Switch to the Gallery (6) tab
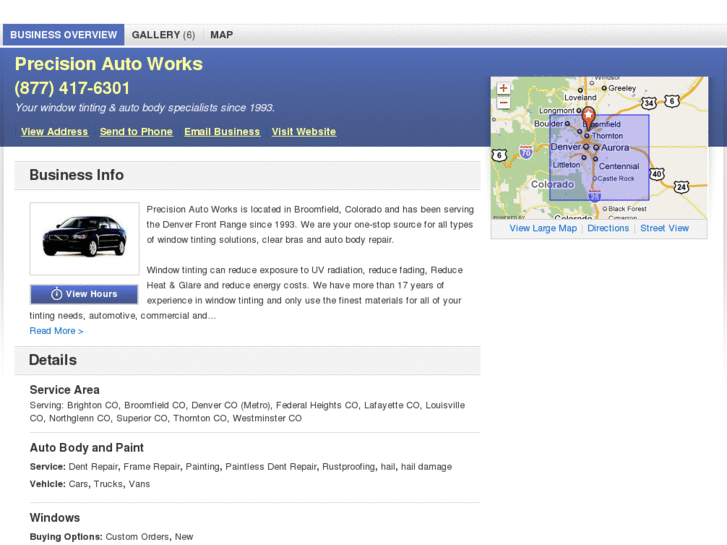 (x=163, y=35)
